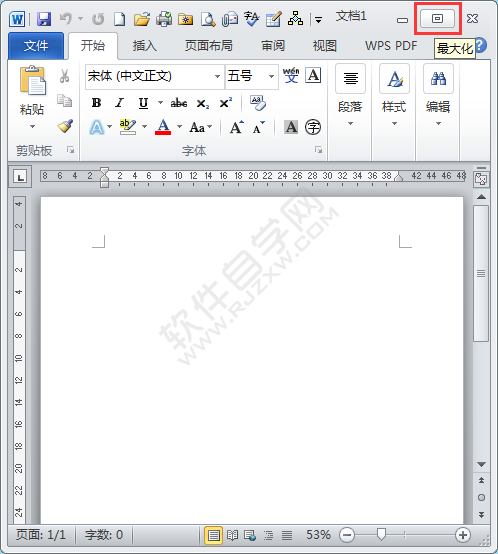
Task: Apply superscript formatting
Action: point(226,102)
